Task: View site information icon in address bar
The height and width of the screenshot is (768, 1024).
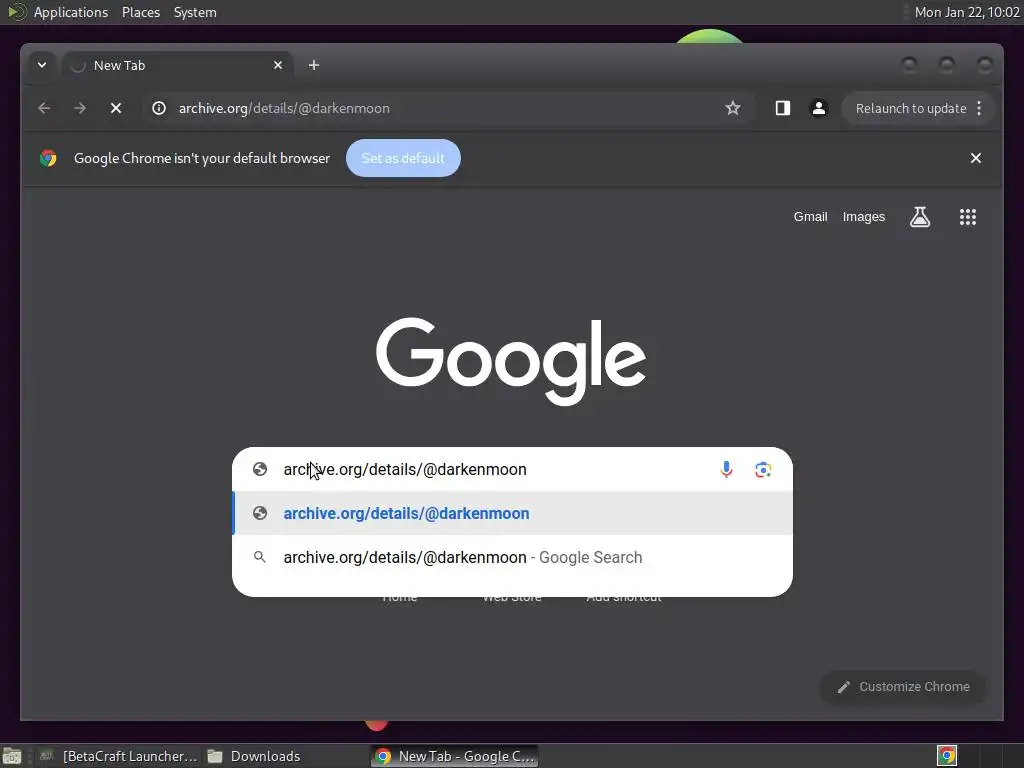Action: point(159,108)
